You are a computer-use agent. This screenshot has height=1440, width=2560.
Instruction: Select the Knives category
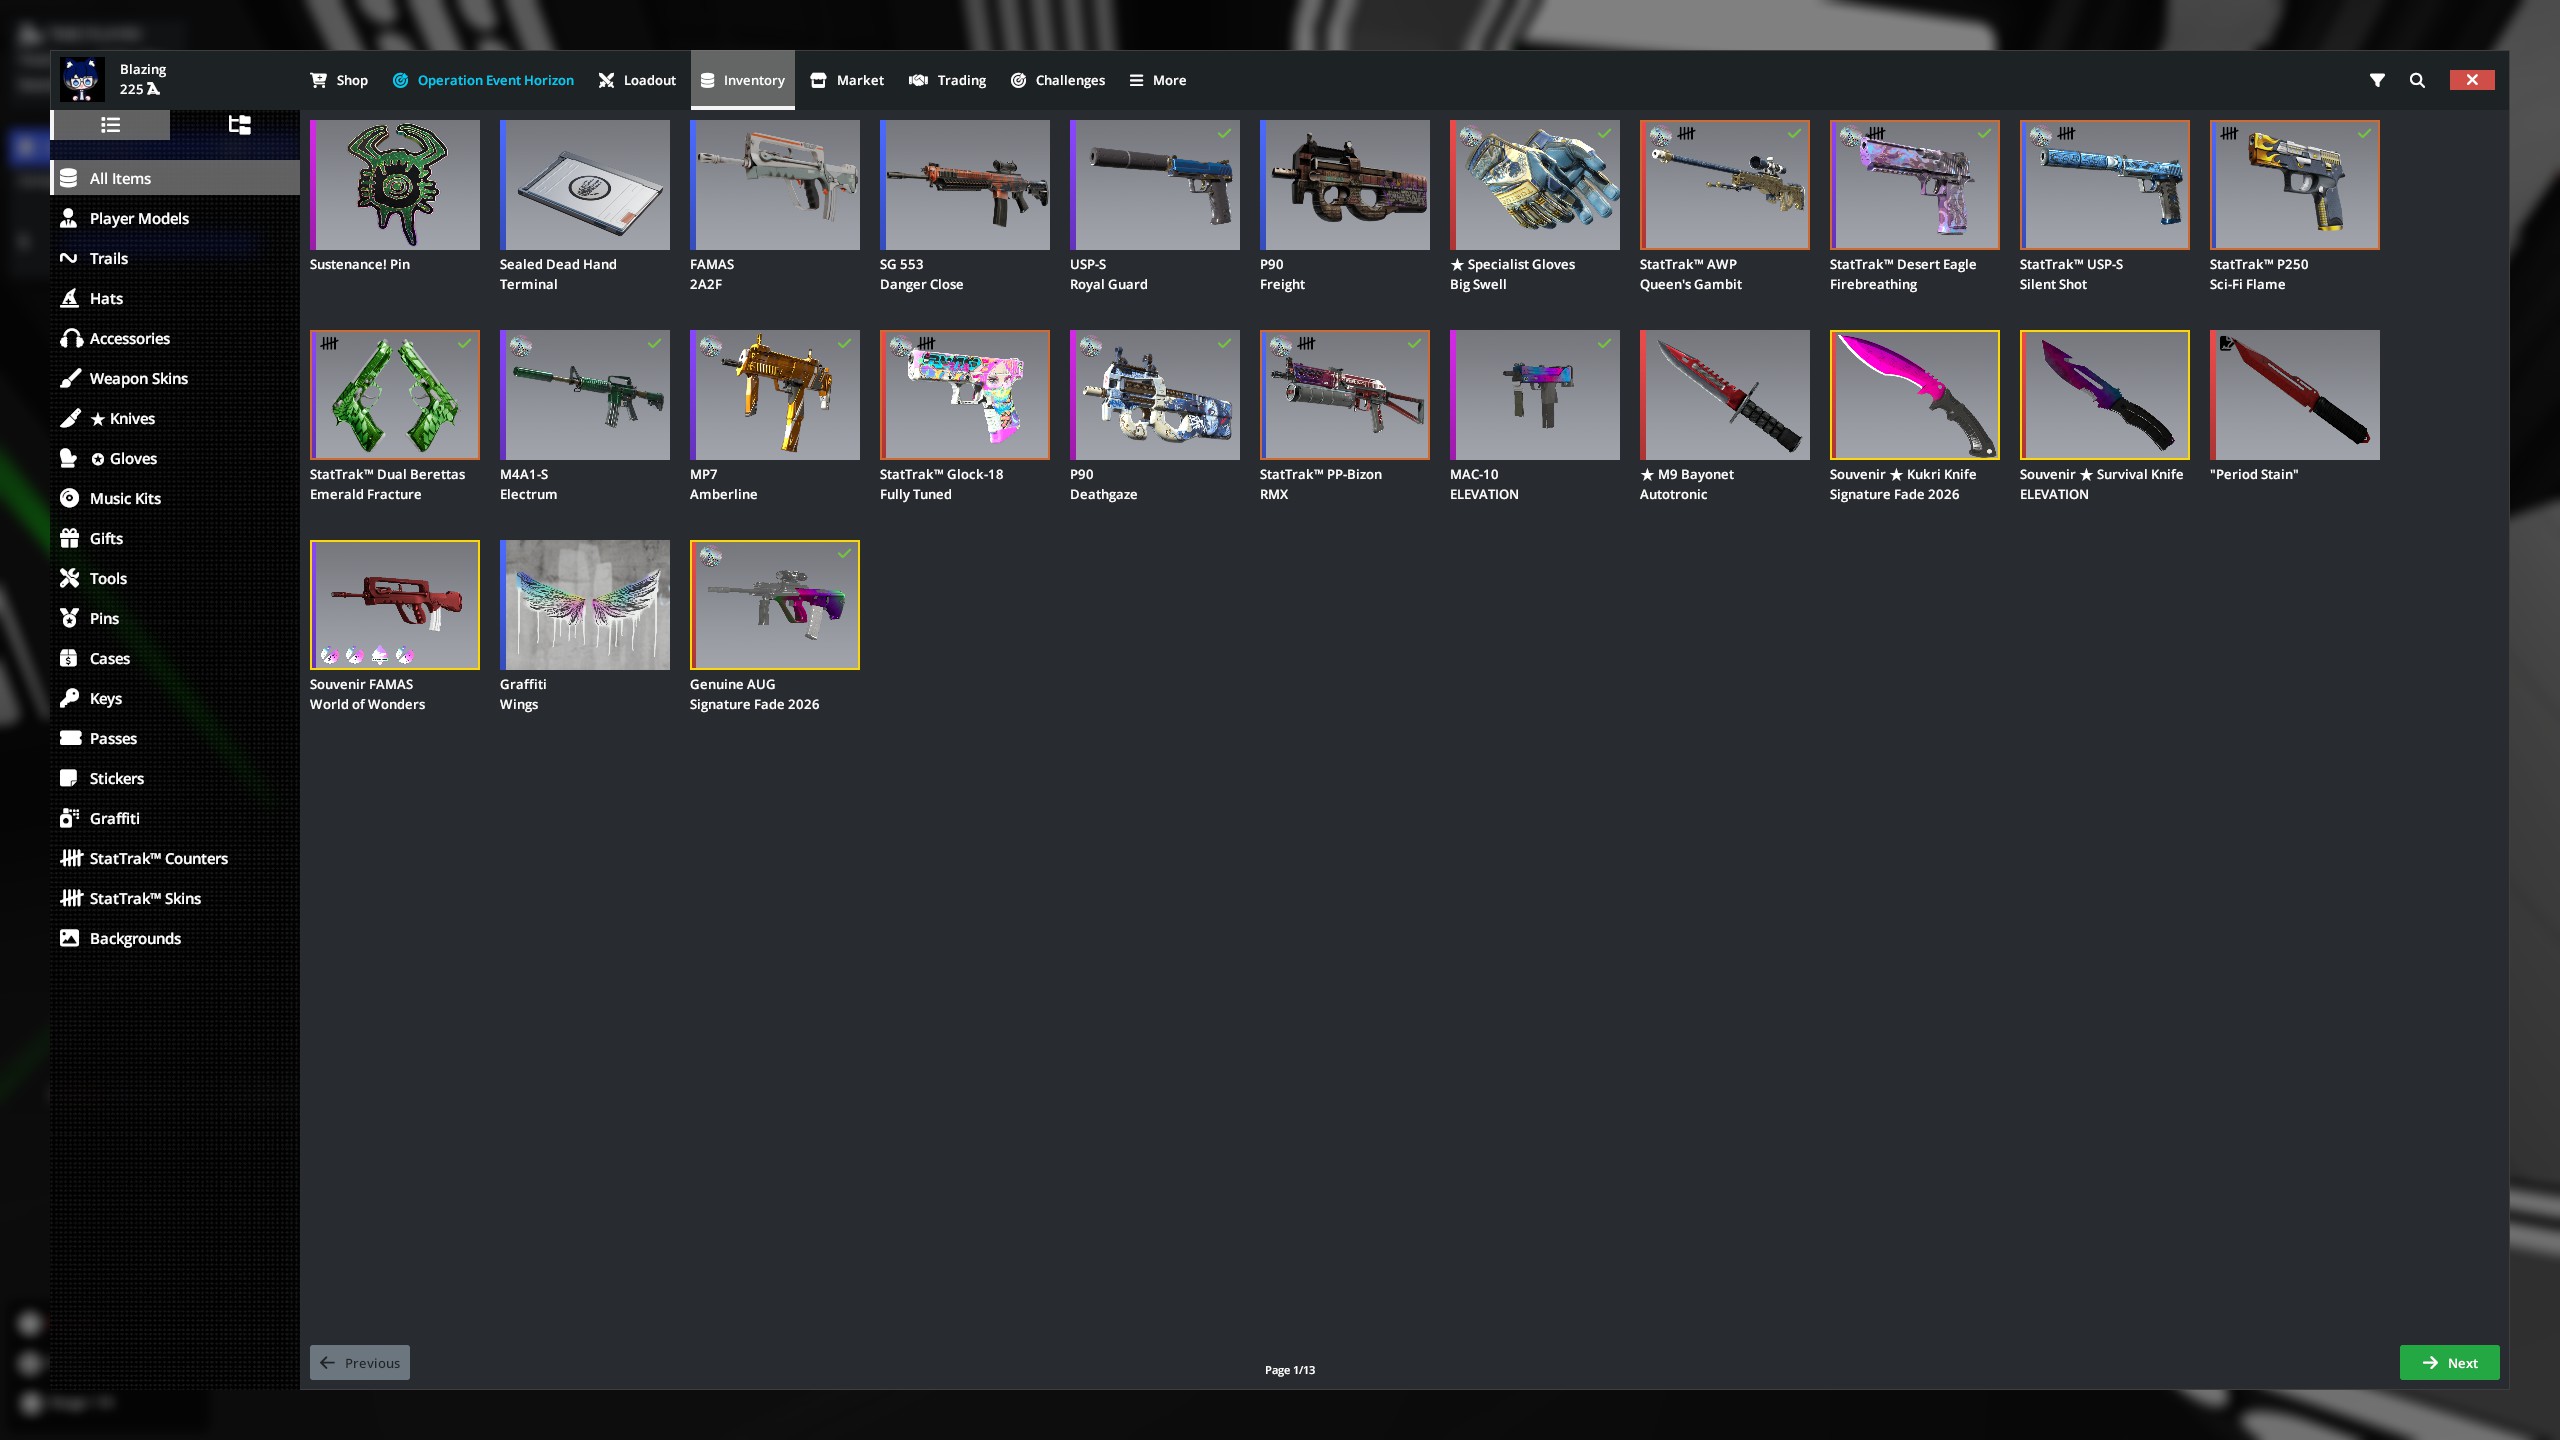pos(122,418)
